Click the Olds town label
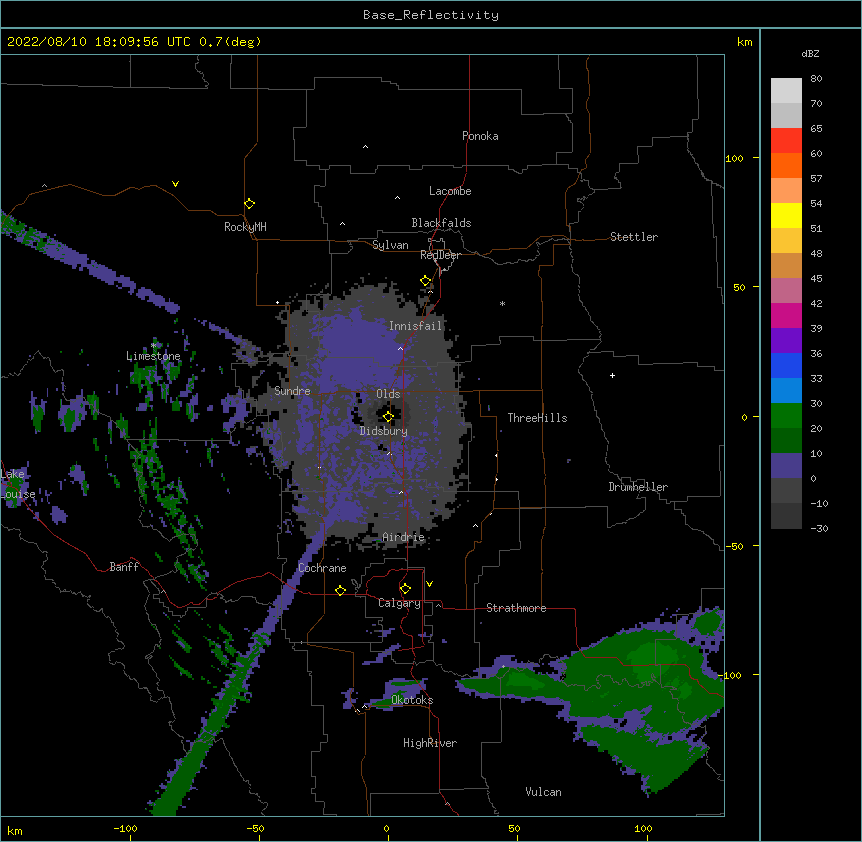Screen dimensions: 862x842 (388, 394)
